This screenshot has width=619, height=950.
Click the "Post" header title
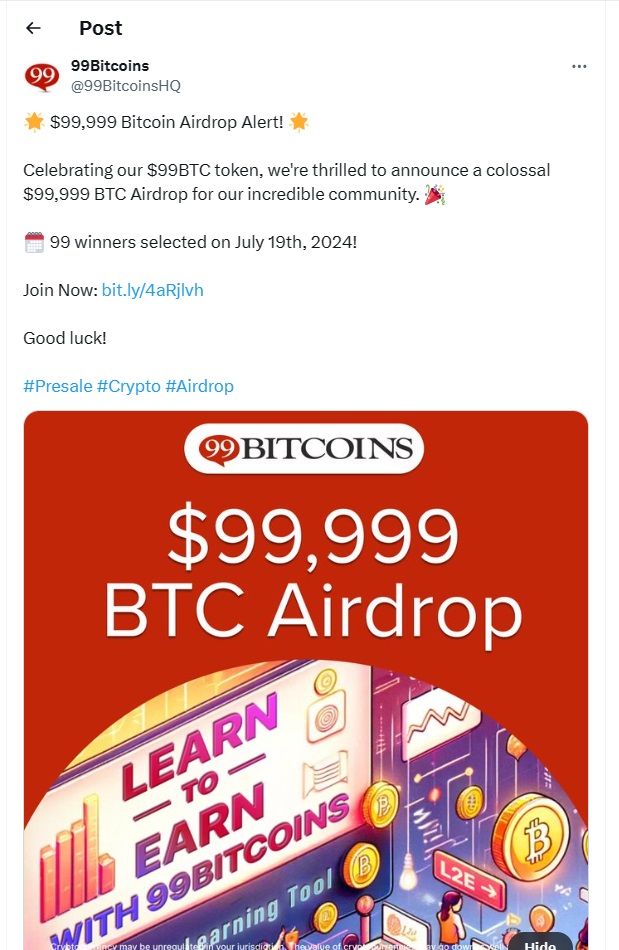pyautogui.click(x=100, y=28)
